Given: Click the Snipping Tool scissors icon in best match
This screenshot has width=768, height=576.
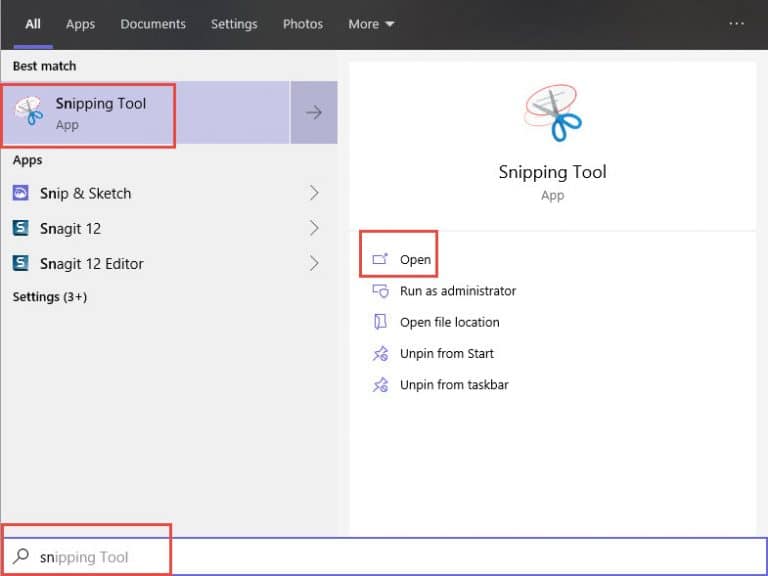Looking at the screenshot, I should pos(29,111).
